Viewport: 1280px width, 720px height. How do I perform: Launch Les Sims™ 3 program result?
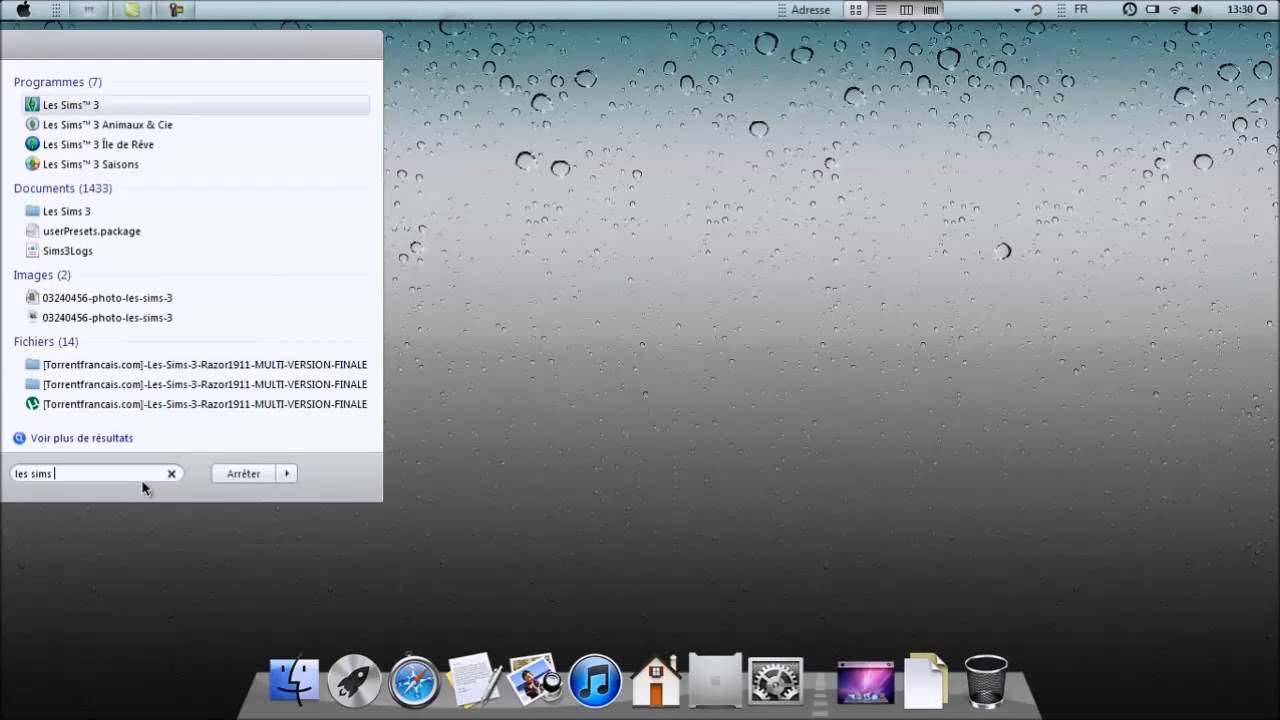click(196, 105)
